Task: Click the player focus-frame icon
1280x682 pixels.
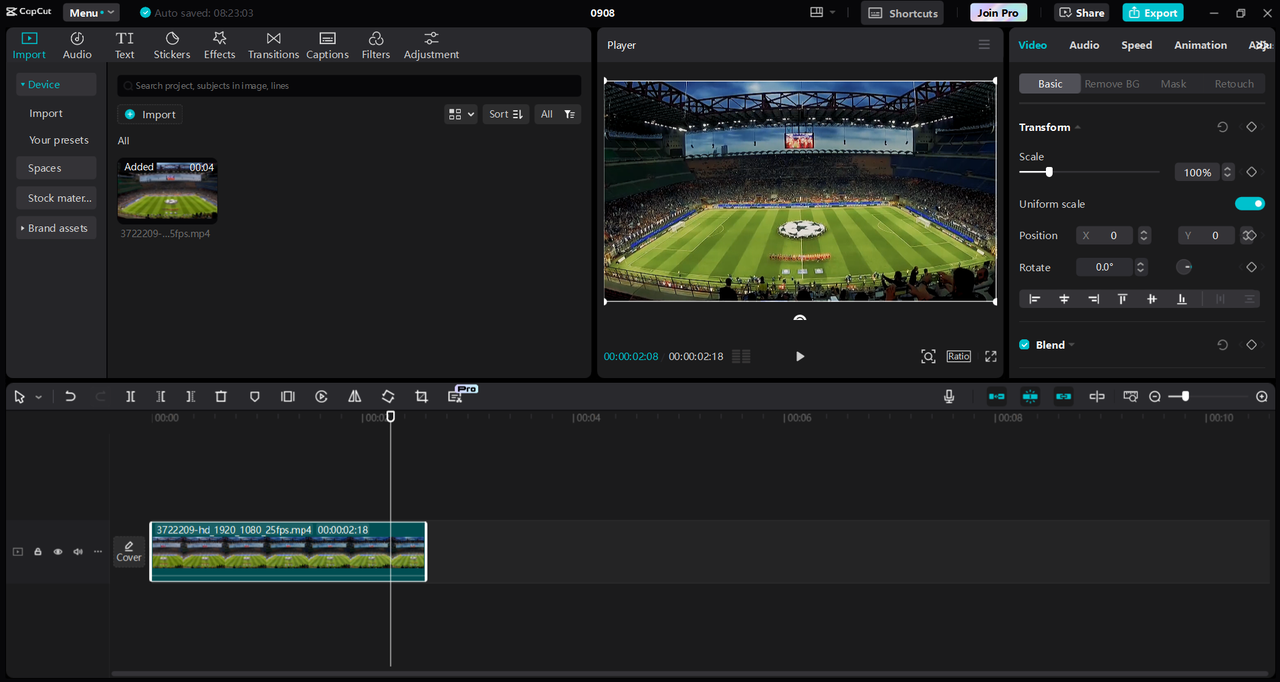Action: [928, 356]
